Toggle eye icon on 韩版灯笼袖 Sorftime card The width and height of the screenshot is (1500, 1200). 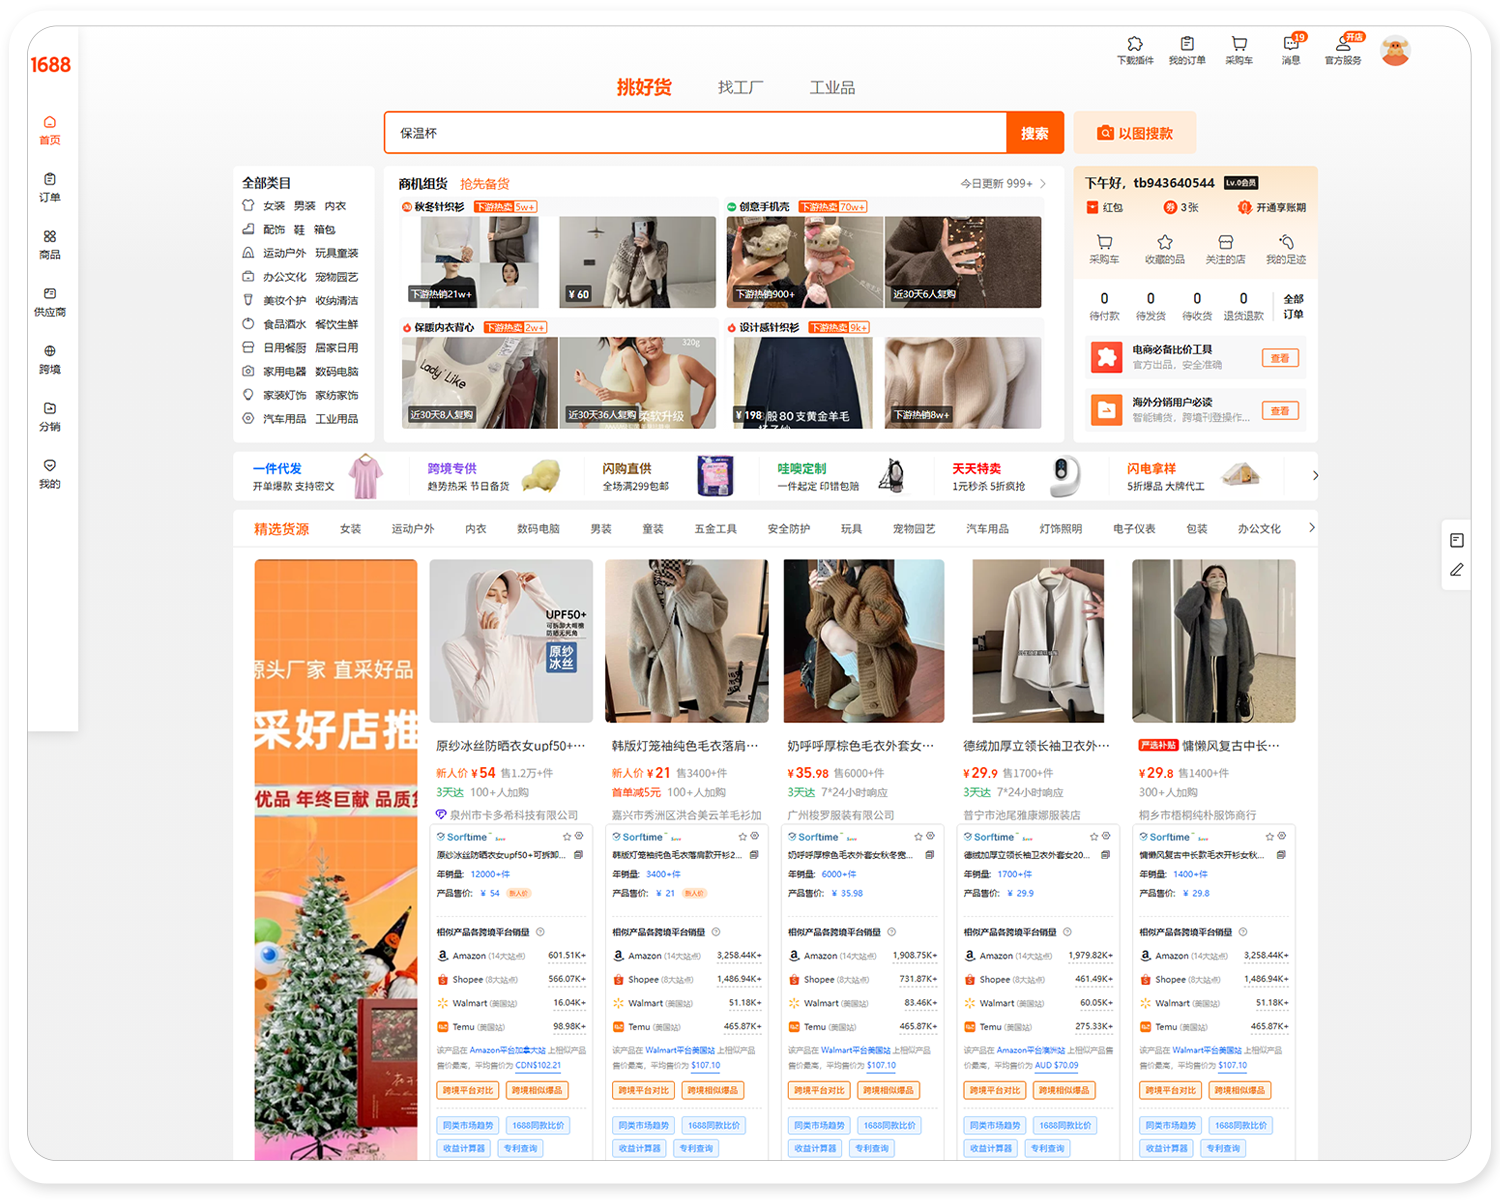point(755,836)
